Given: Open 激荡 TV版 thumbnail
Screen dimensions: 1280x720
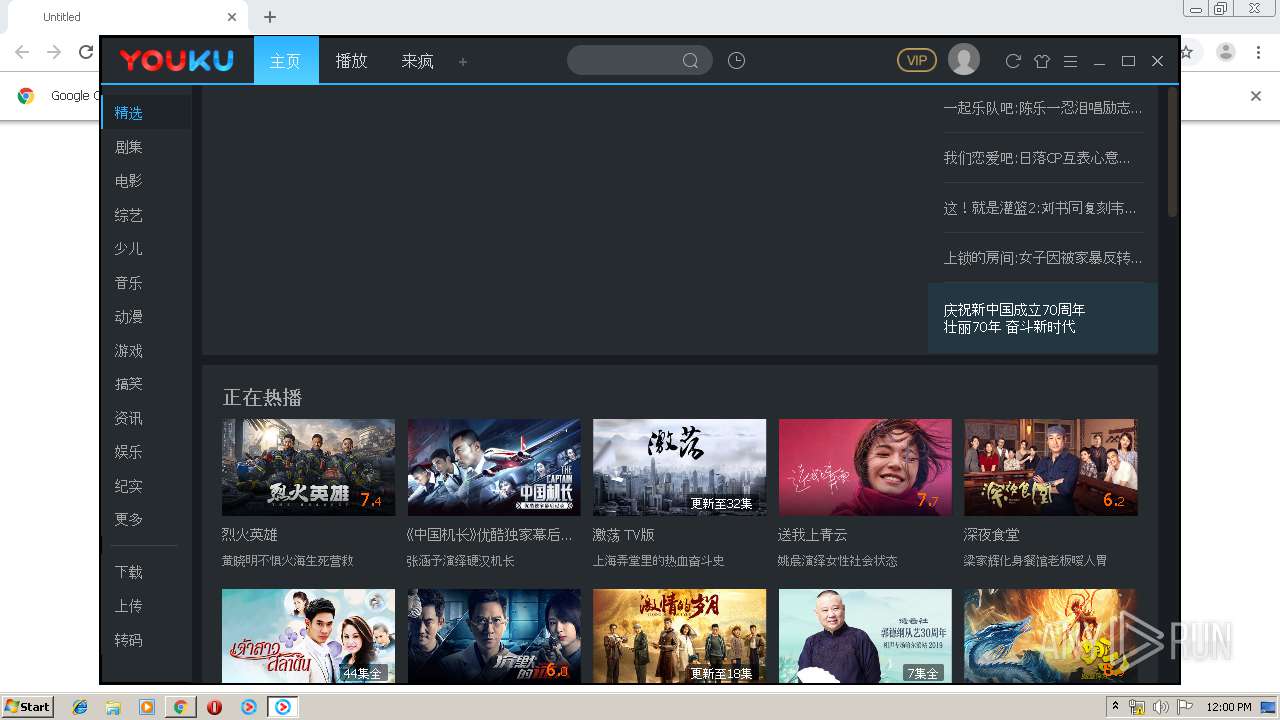Looking at the screenshot, I should click(680, 467).
